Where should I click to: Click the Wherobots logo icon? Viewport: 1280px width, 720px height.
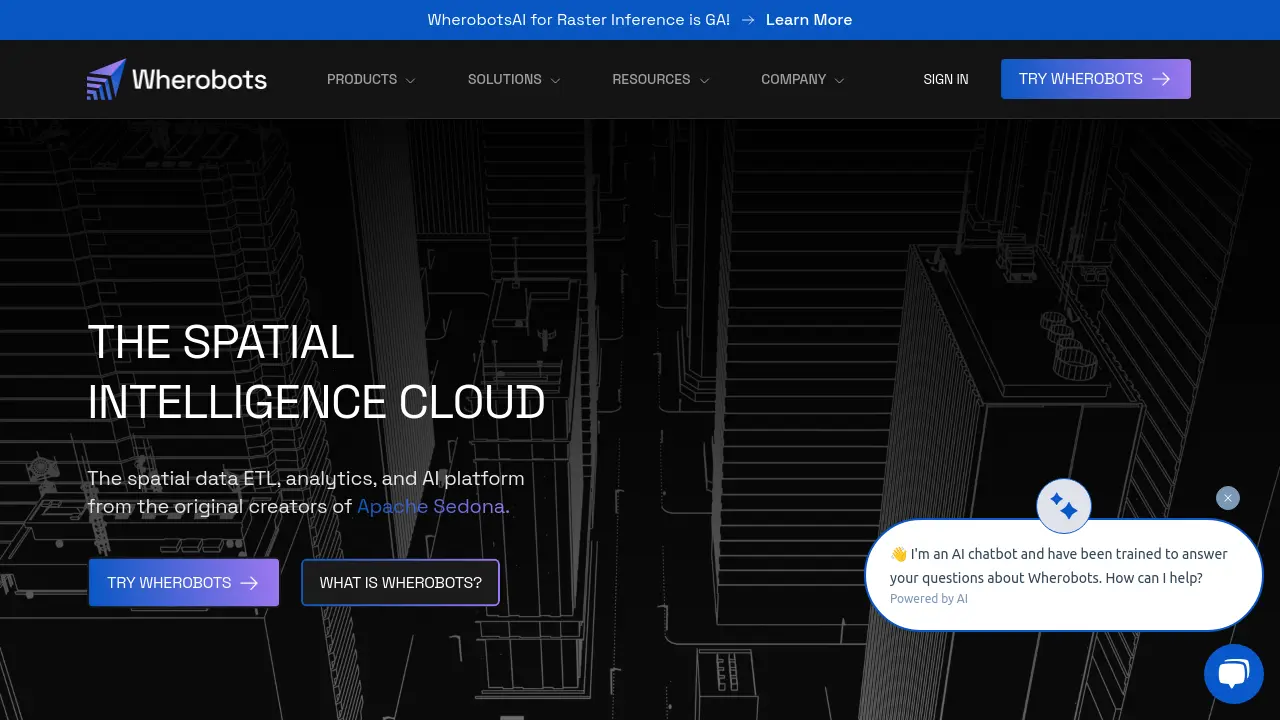point(106,79)
